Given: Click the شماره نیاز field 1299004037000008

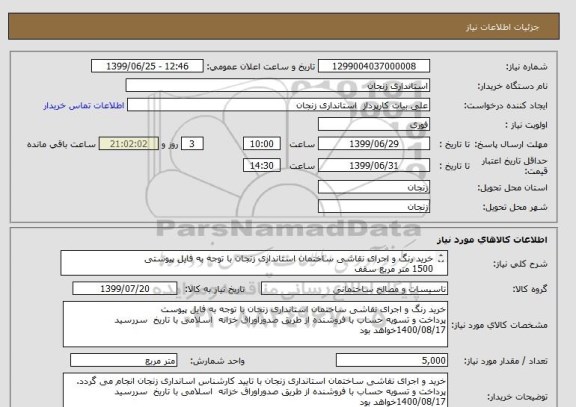Looking at the screenshot, I should pos(374,66).
